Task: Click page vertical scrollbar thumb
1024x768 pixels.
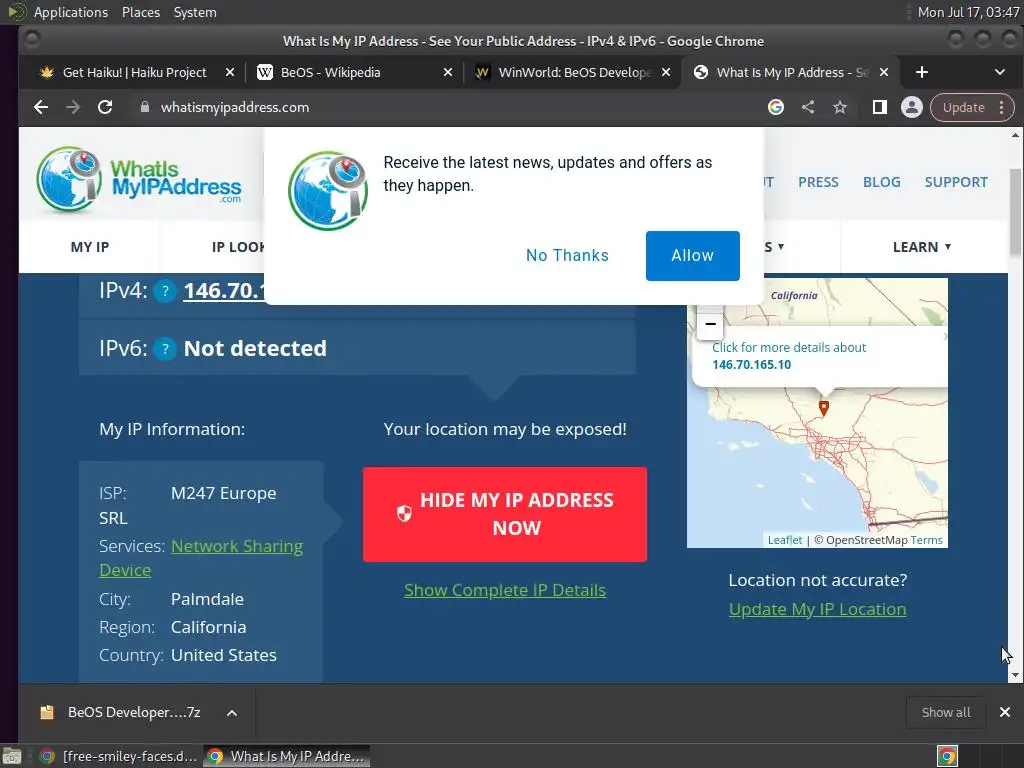Action: (x=1015, y=212)
